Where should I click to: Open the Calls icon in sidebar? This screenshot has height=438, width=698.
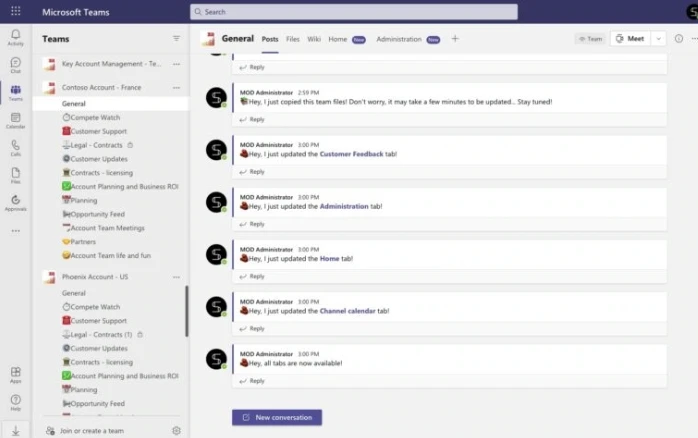[x=15, y=148]
